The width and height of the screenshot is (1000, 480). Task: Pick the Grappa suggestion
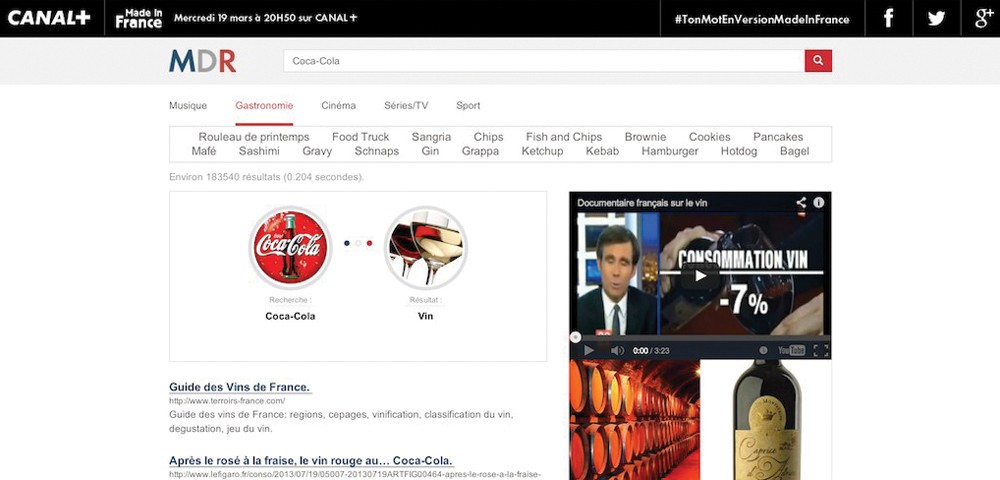480,152
